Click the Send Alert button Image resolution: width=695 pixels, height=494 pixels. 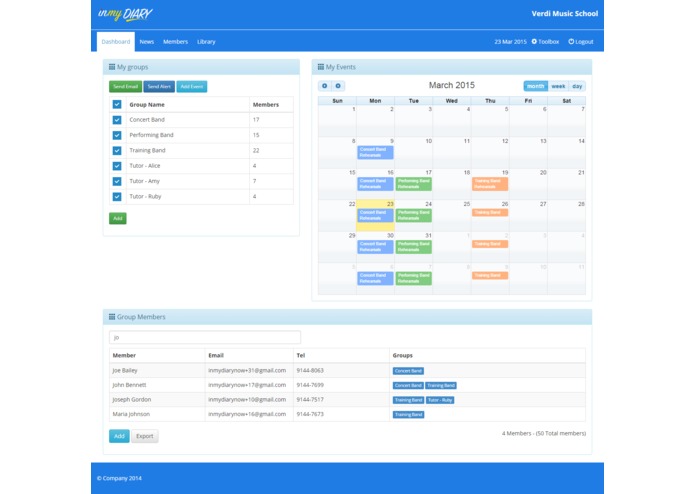pyautogui.click(x=159, y=86)
